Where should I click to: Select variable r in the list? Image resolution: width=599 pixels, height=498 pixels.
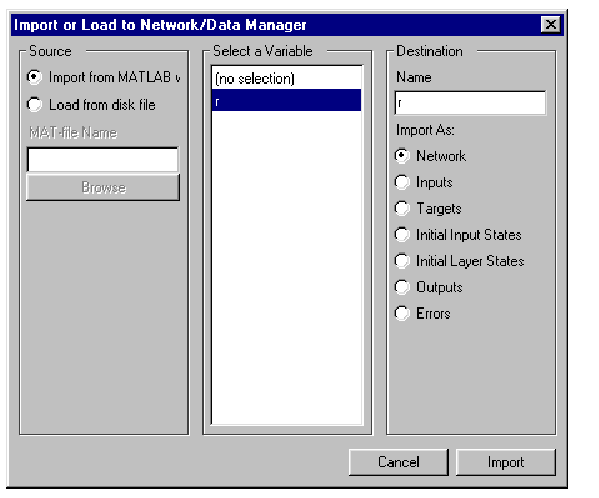[x=286, y=100]
